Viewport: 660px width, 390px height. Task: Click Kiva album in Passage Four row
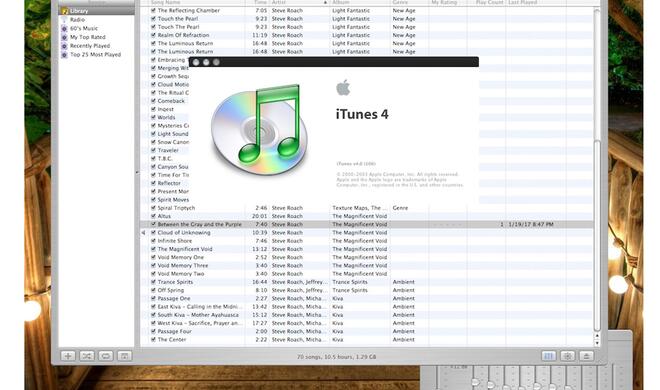338,332
